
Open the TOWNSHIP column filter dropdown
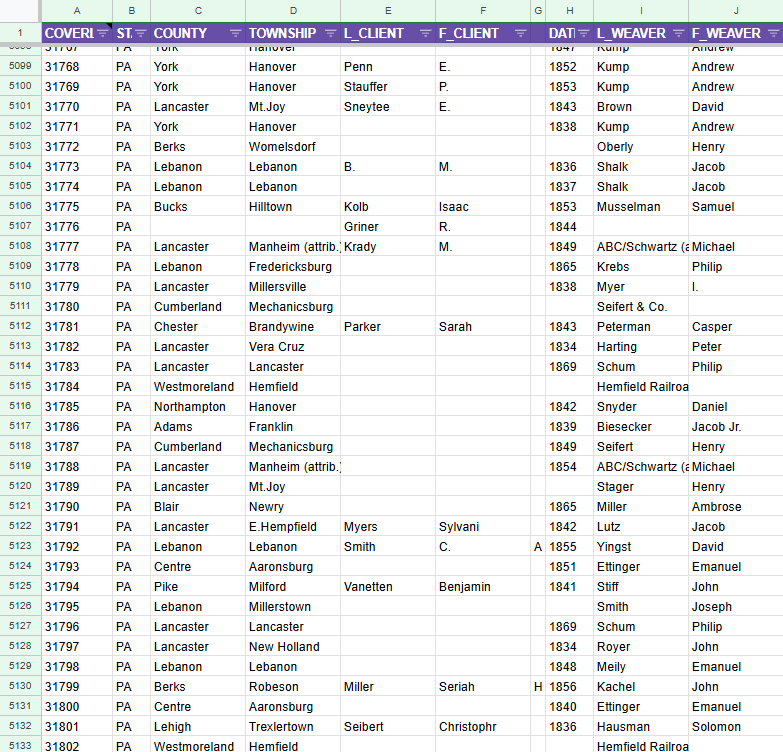click(331, 33)
